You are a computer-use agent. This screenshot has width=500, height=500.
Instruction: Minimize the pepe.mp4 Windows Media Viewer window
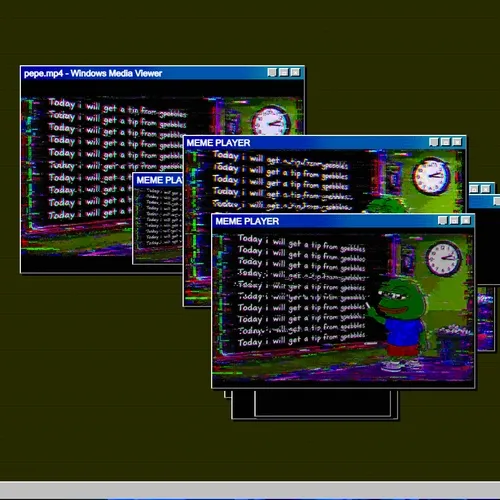pyautogui.click(x=272, y=72)
